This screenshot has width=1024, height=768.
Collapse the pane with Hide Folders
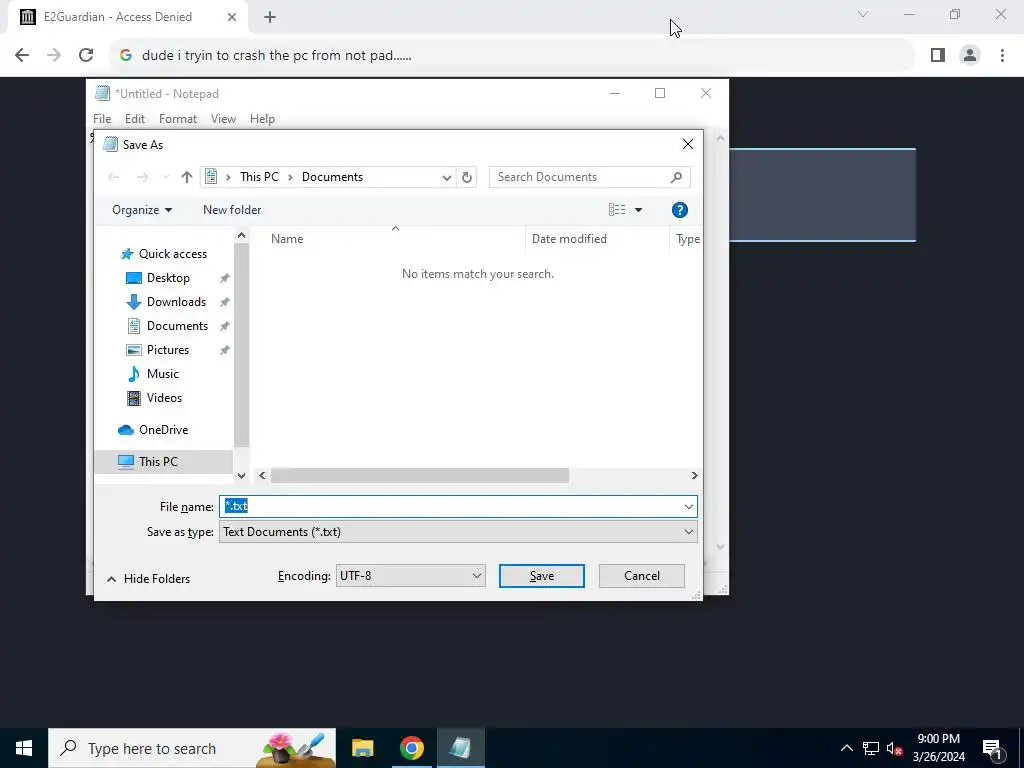tap(148, 579)
